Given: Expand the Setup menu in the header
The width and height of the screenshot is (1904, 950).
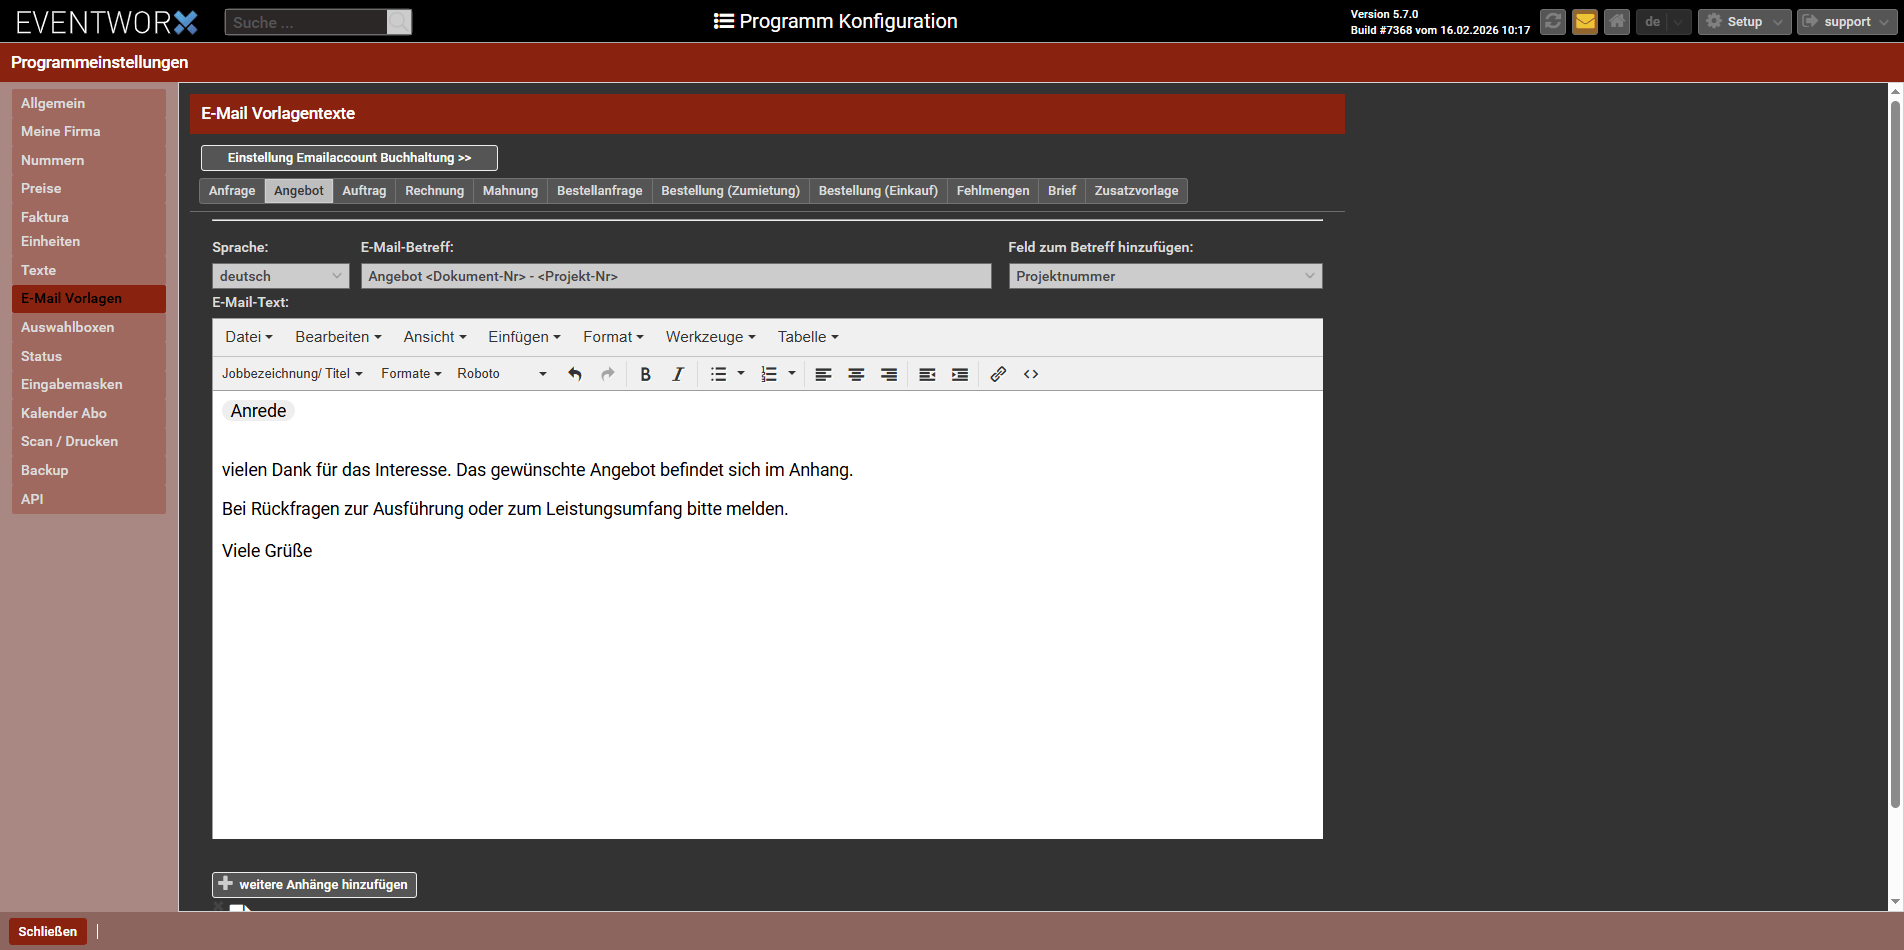Looking at the screenshot, I should (x=1744, y=21).
